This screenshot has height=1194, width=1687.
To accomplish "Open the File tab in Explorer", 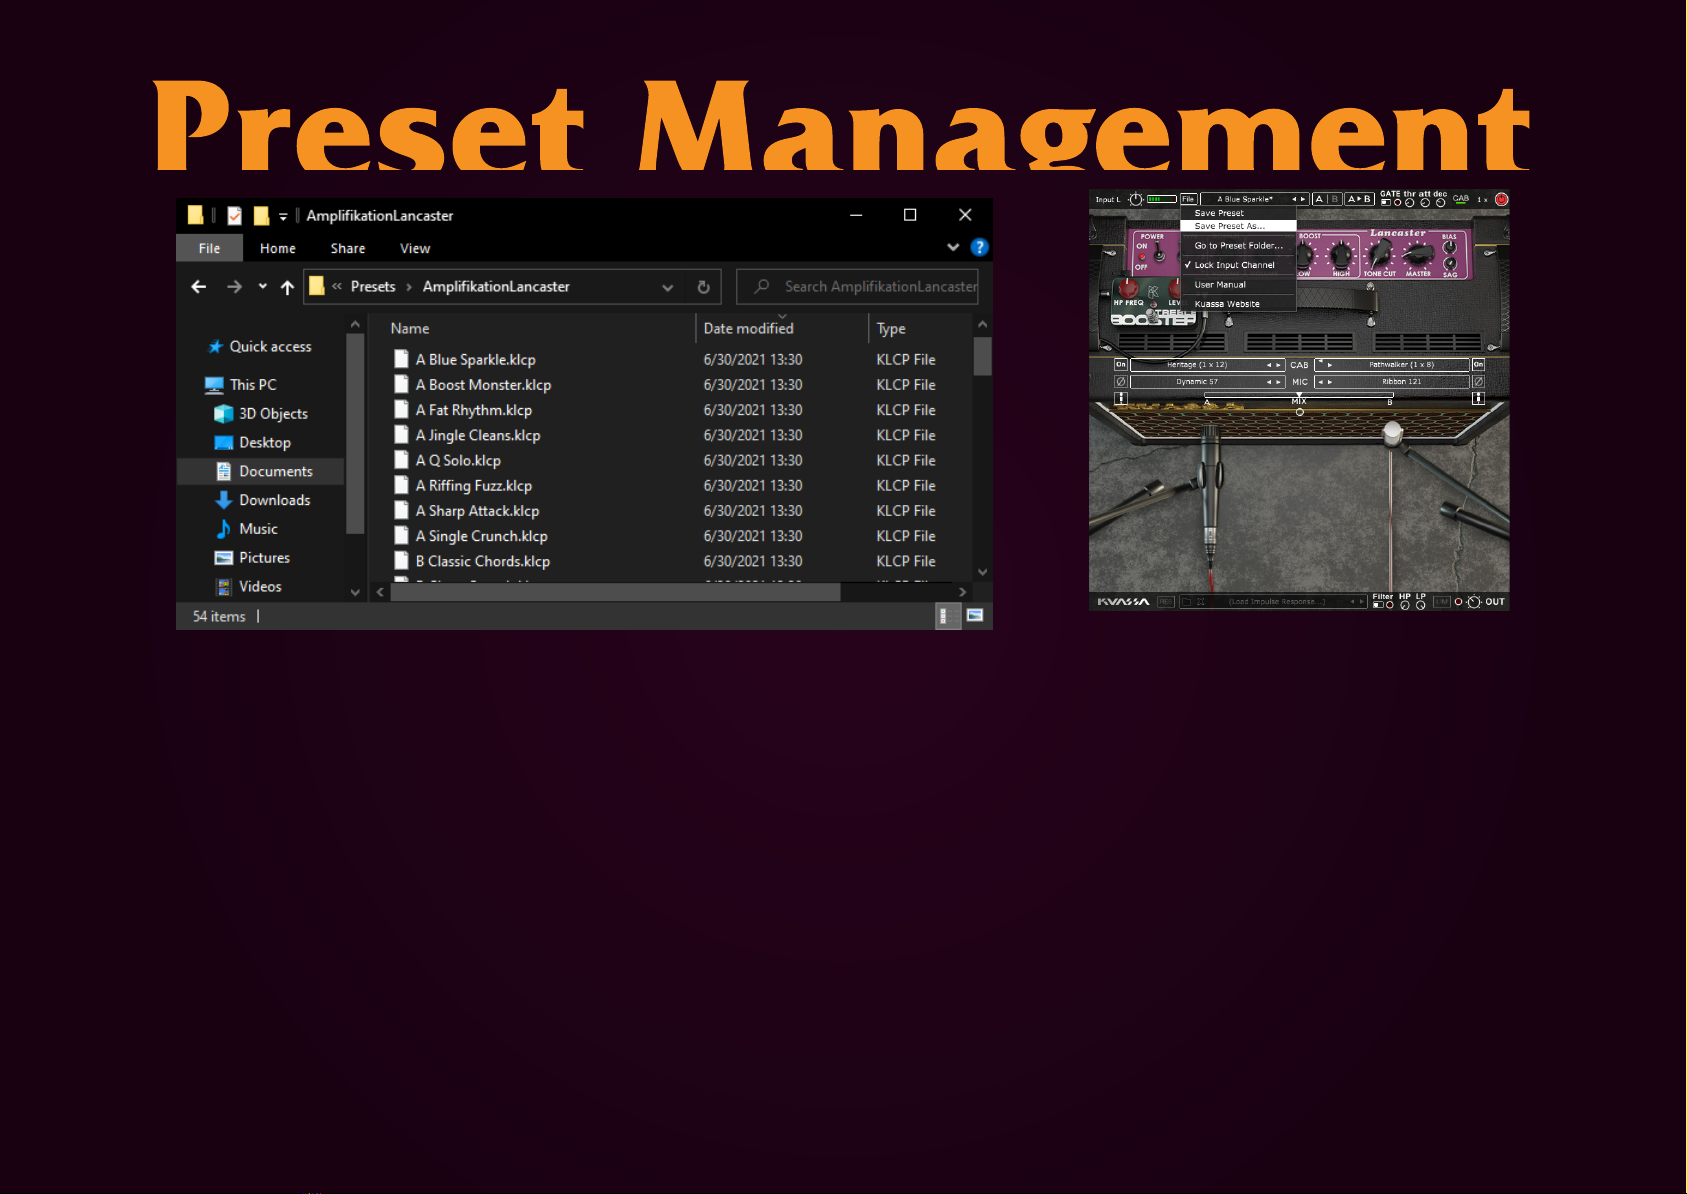I will click(x=209, y=248).
